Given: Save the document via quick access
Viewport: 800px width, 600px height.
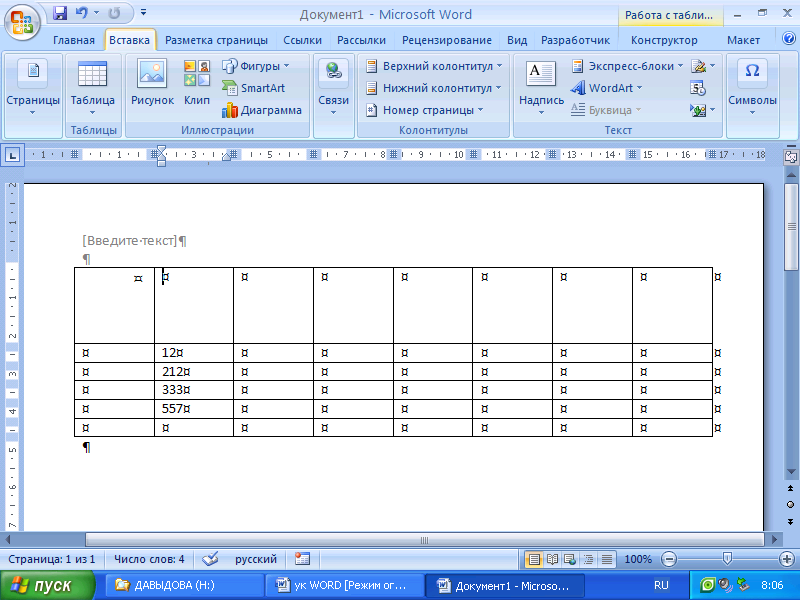Looking at the screenshot, I should click(60, 13).
